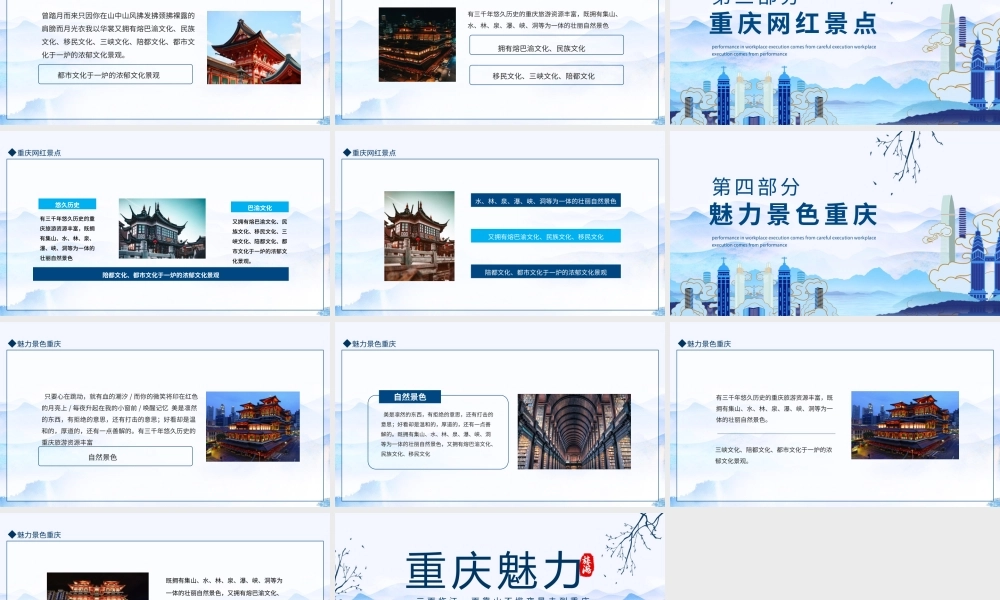The height and width of the screenshot is (600, 1000).
Task: Click the paragraph starting 美是凛然的东西 in the rounded box
Action: 436,434
